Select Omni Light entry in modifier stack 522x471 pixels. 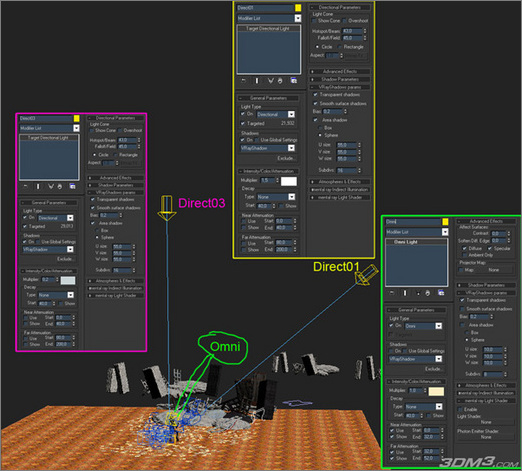click(x=416, y=242)
